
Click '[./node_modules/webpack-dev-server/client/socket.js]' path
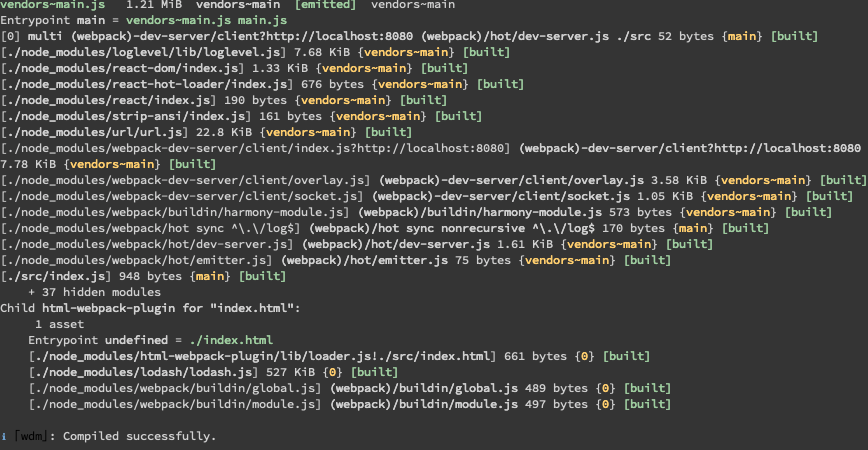(x=182, y=196)
